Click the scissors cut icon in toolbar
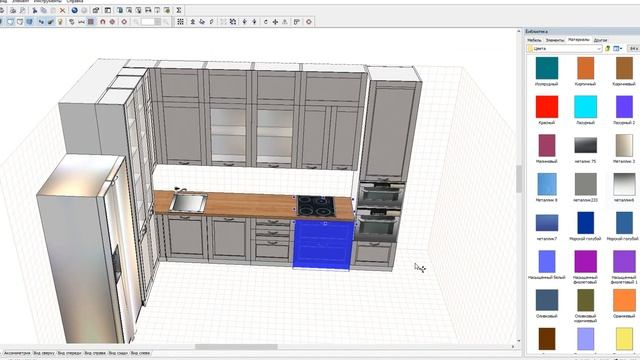This screenshot has width=640, height=360. pyautogui.click(x=35, y=10)
